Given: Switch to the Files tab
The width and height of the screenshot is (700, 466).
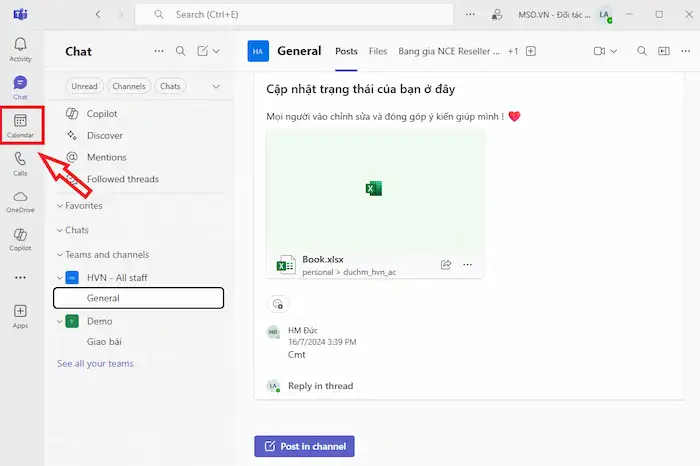Looking at the screenshot, I should point(378,51).
